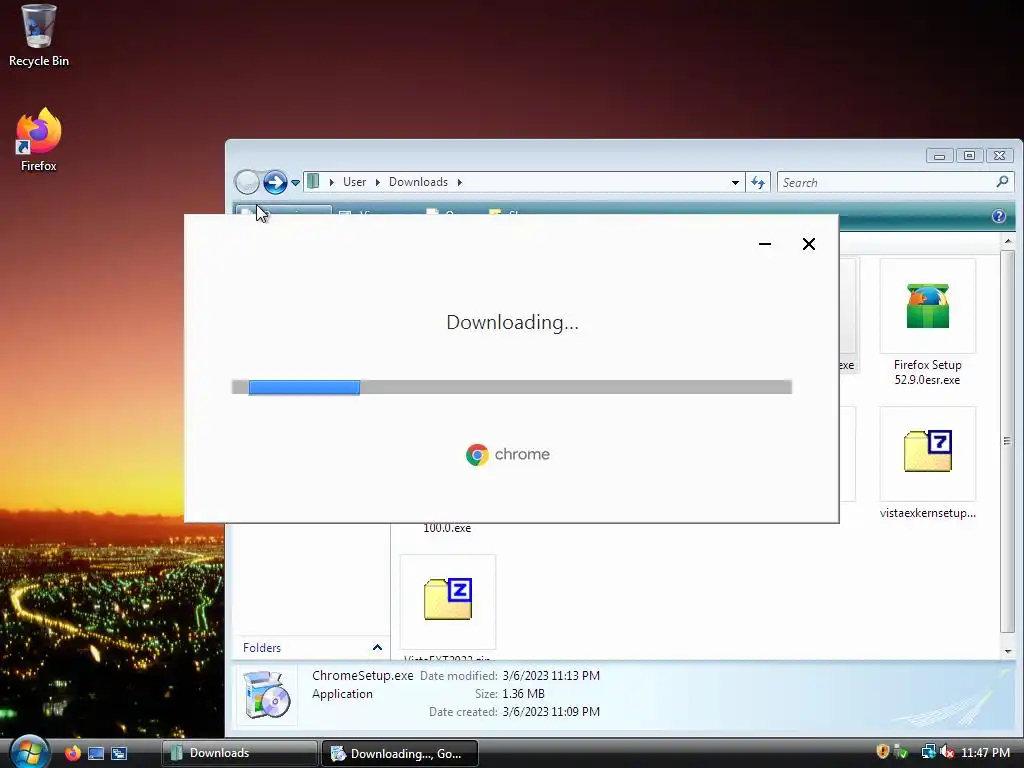Image resolution: width=1024 pixels, height=768 pixels.
Task: Click the vertical scrollbar thumb in Explorer
Action: pyautogui.click(x=1008, y=441)
